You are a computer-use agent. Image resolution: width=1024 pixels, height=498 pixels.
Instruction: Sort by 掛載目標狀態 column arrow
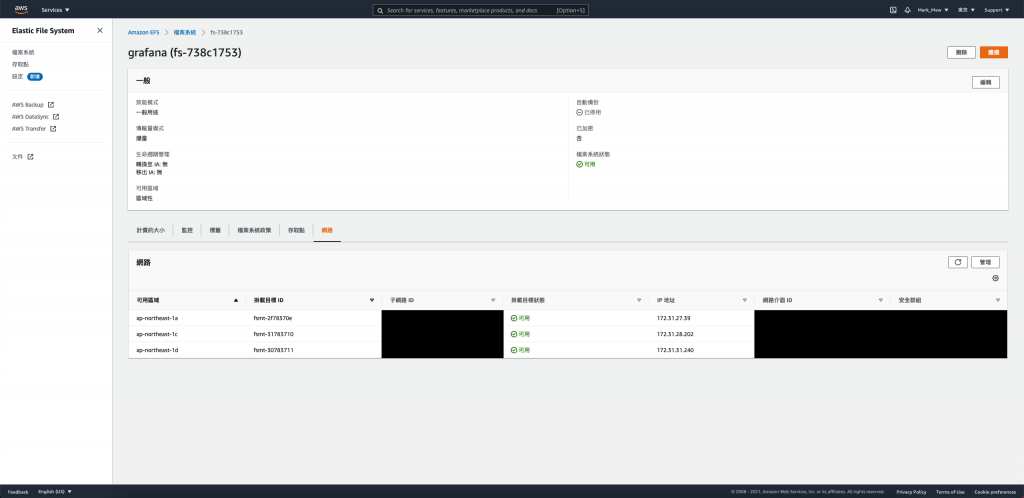tap(639, 300)
